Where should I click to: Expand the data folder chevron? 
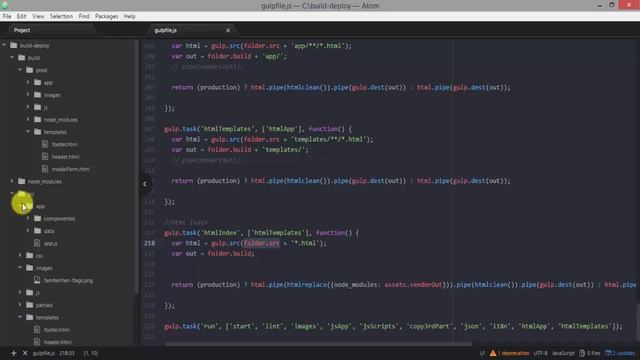[28, 231]
